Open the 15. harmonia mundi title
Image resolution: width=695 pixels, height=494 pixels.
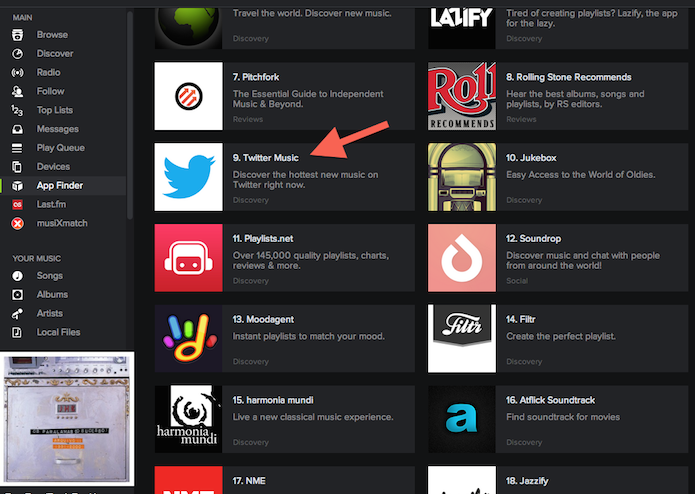273,400
